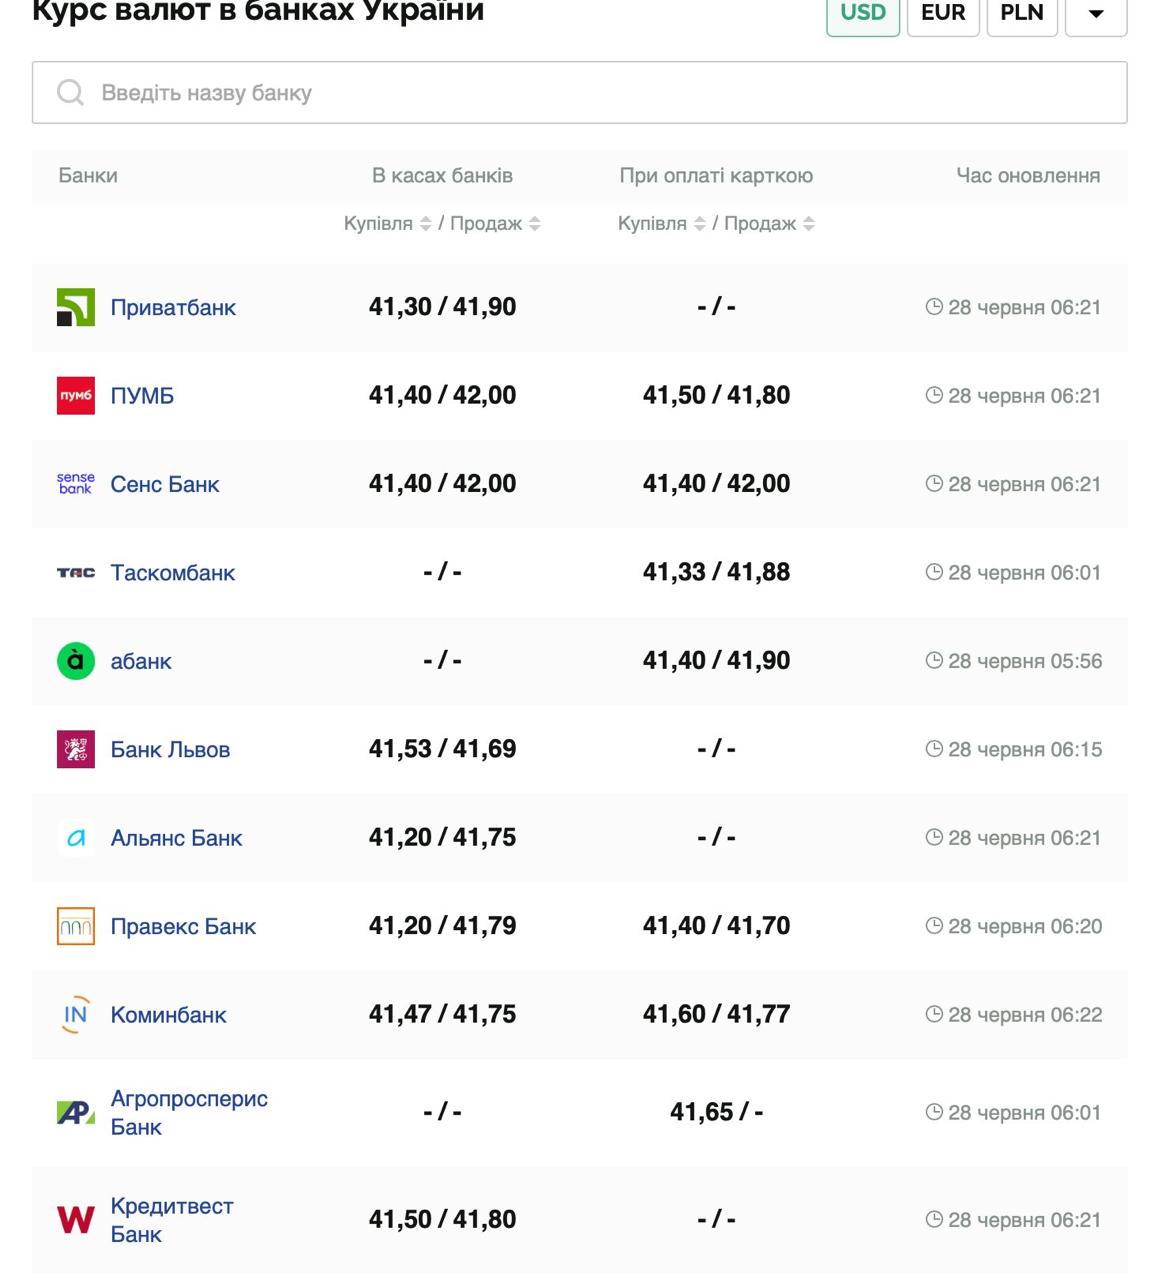Open the more currencies dropdown arrow
Viewport: 1162px width, 1280px height.
[1096, 14]
